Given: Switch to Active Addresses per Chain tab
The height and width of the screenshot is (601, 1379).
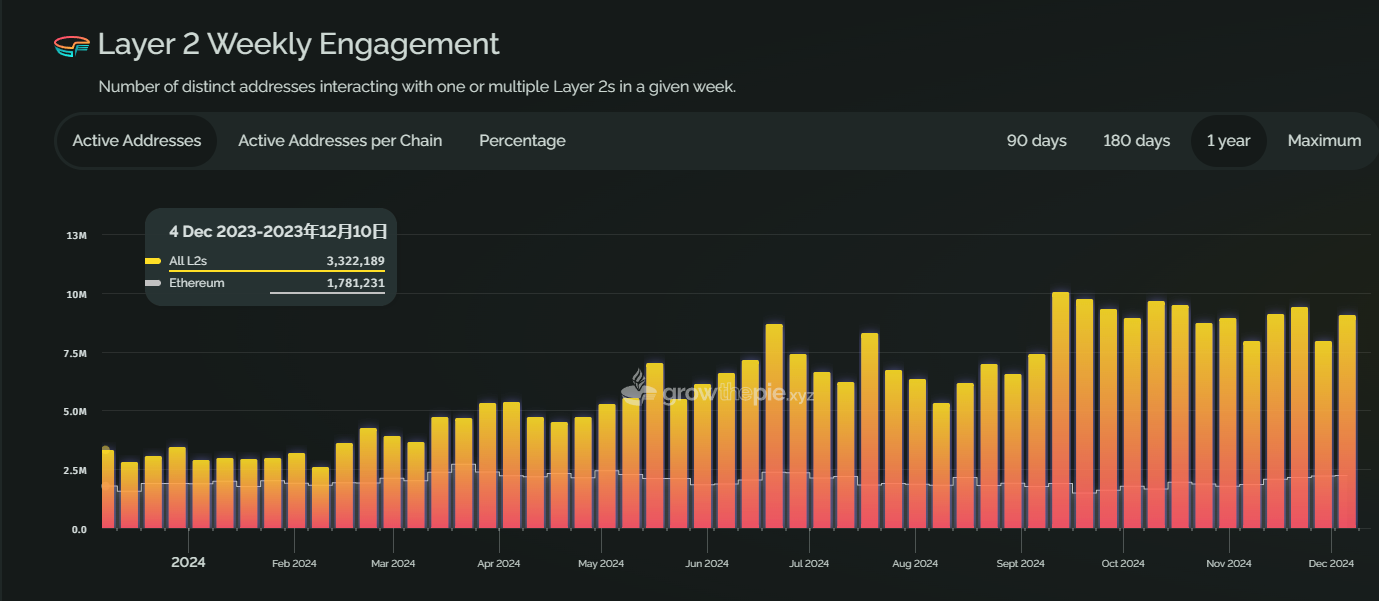Looking at the screenshot, I should (x=340, y=141).
